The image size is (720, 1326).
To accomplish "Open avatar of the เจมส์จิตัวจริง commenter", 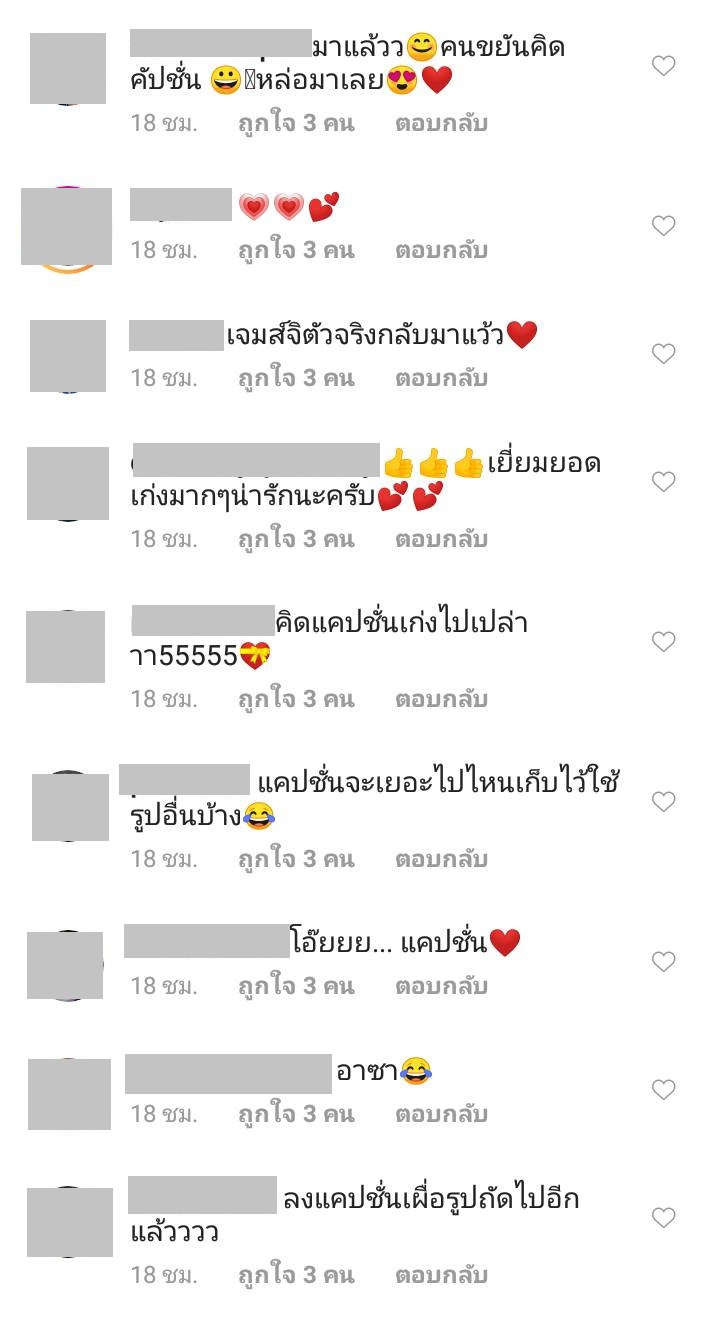I will coord(68,356).
